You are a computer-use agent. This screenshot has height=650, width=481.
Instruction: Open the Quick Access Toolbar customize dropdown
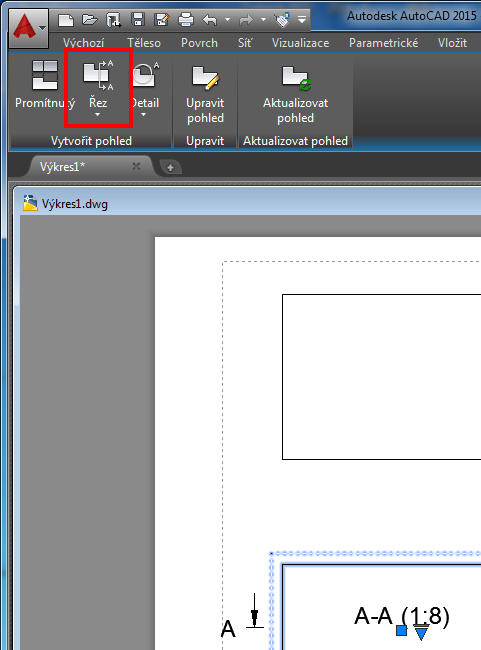pyautogui.click(x=302, y=19)
